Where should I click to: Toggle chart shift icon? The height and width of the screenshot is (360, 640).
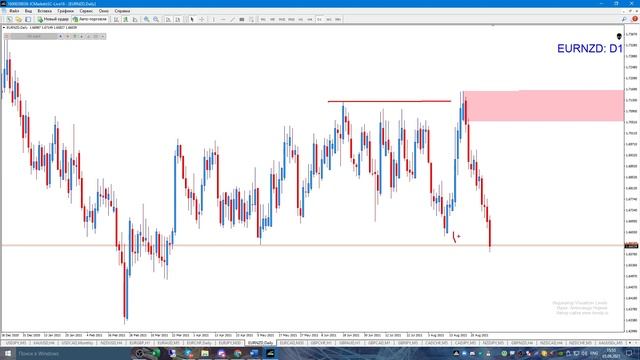point(178,19)
